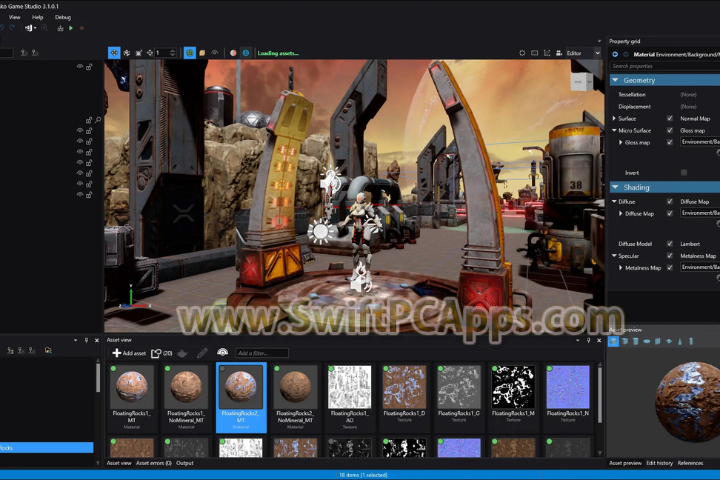Uncheck the Metalness Map sub-property checkbox
720x480 pixels.
pos(669,267)
